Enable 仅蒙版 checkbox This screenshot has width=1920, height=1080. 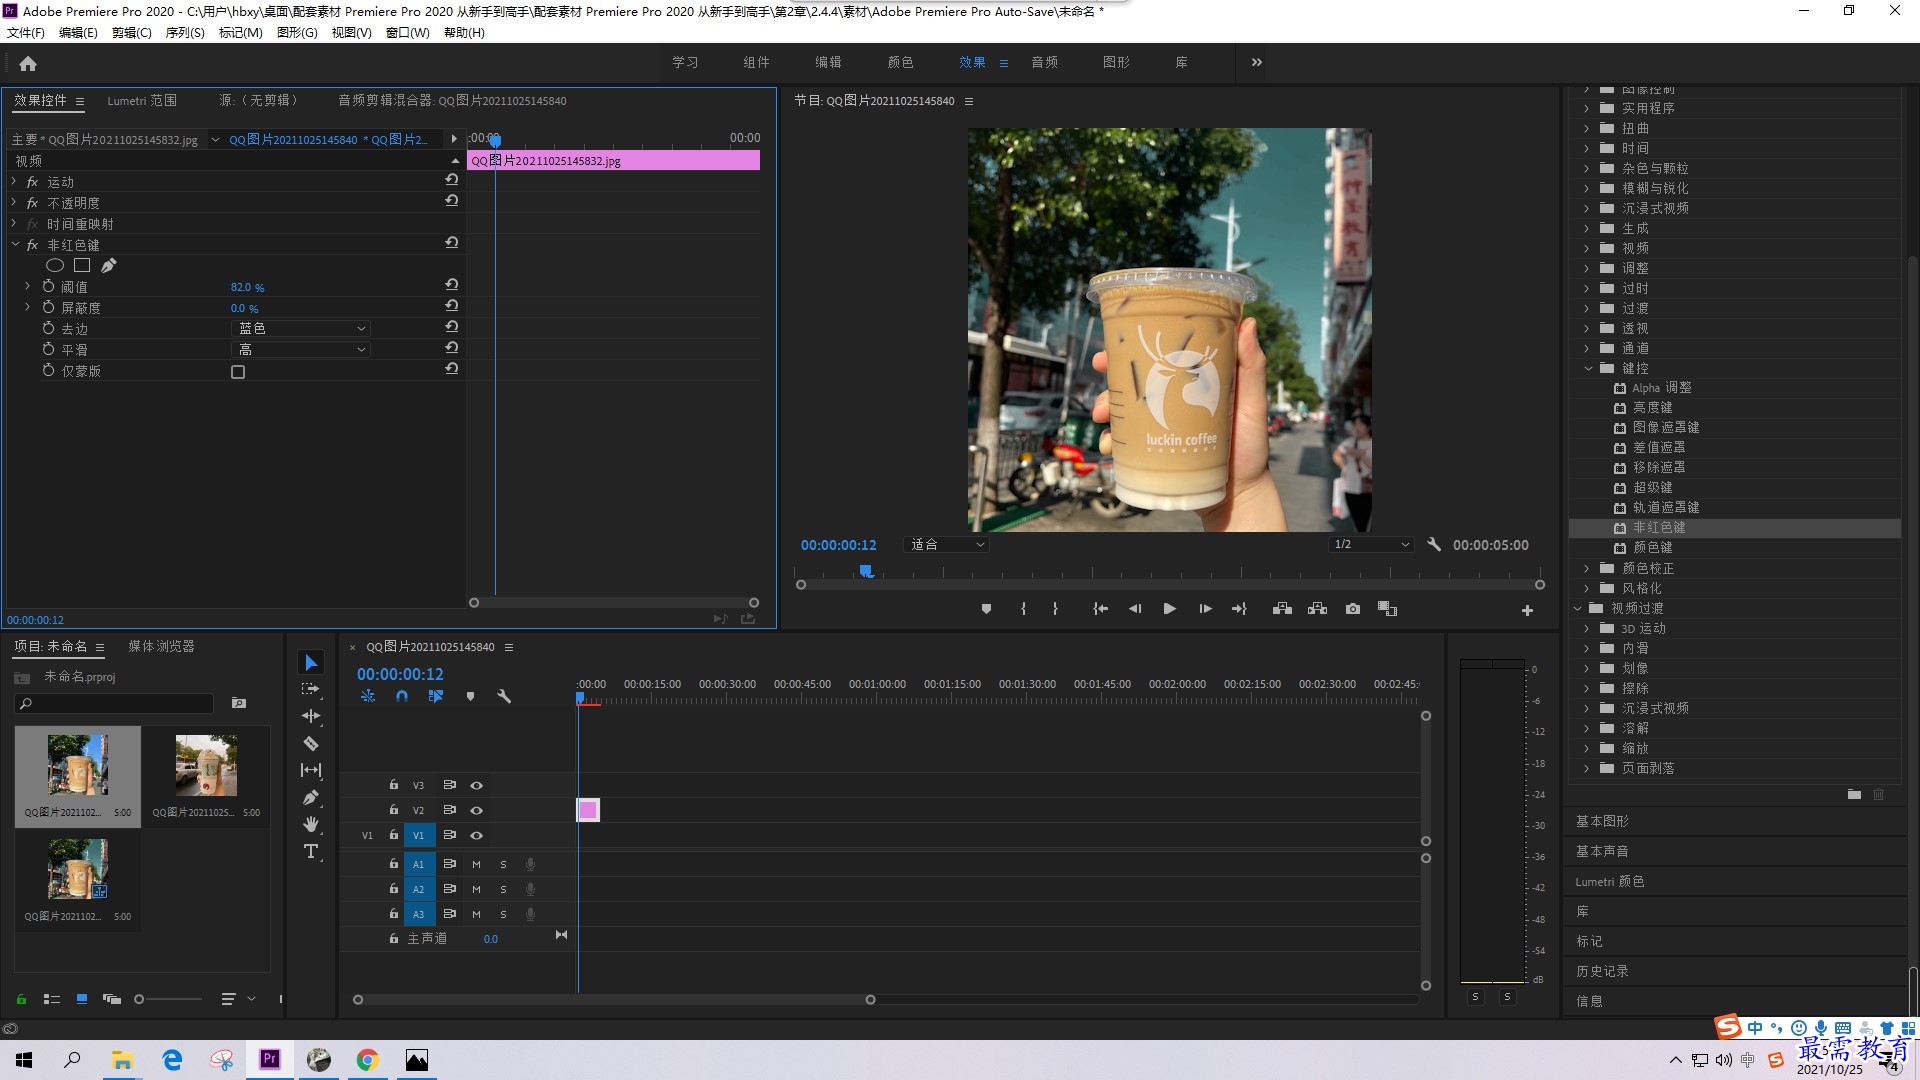tap(238, 372)
